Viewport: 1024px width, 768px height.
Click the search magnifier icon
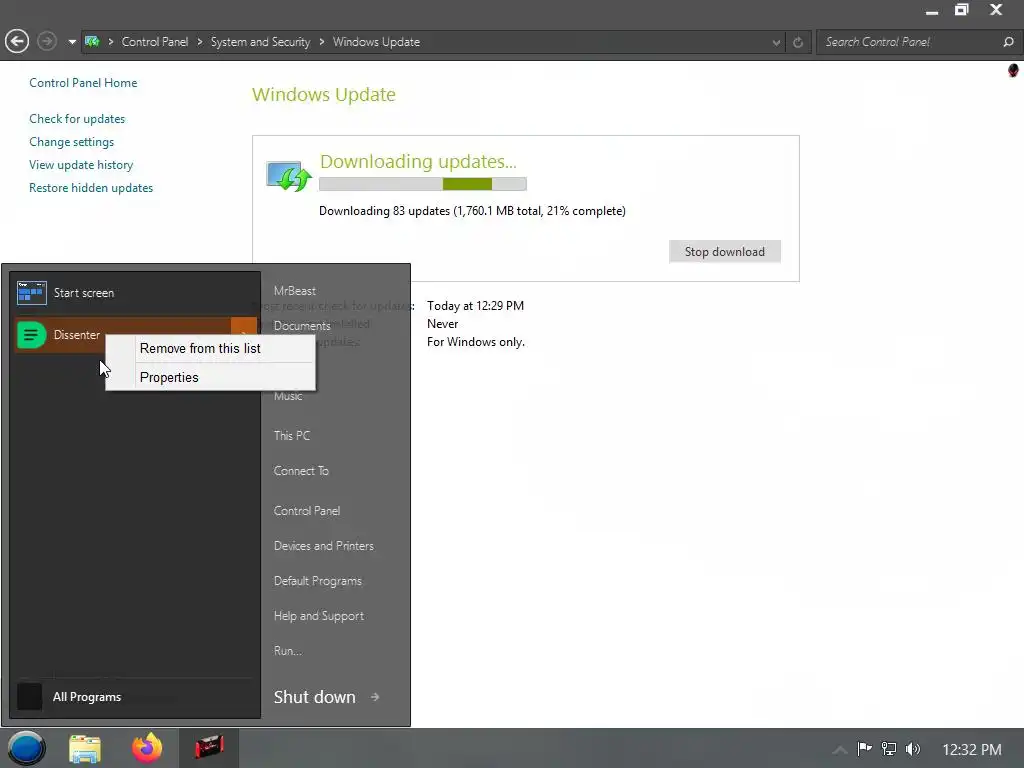(x=1008, y=42)
